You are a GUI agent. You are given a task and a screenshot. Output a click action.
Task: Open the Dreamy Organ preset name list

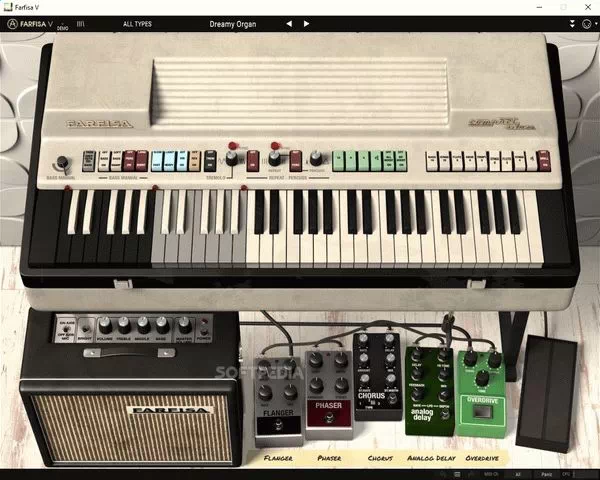[x=233, y=23]
